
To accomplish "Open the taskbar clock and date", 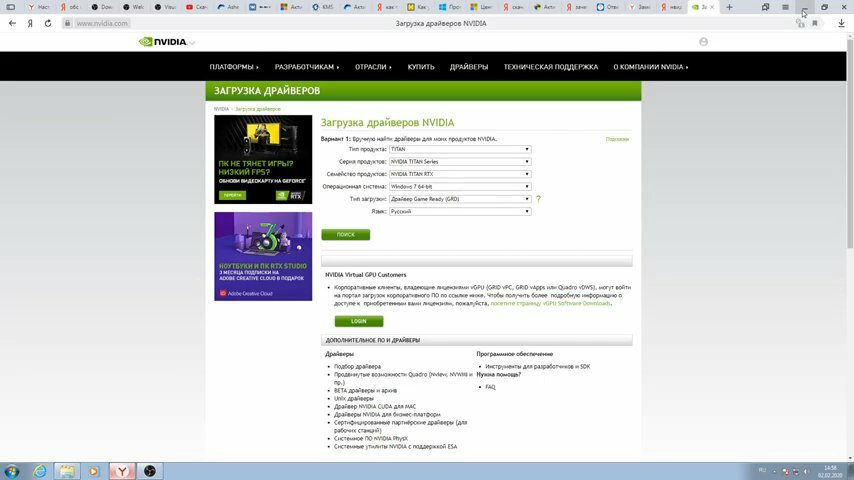I will tap(830, 472).
